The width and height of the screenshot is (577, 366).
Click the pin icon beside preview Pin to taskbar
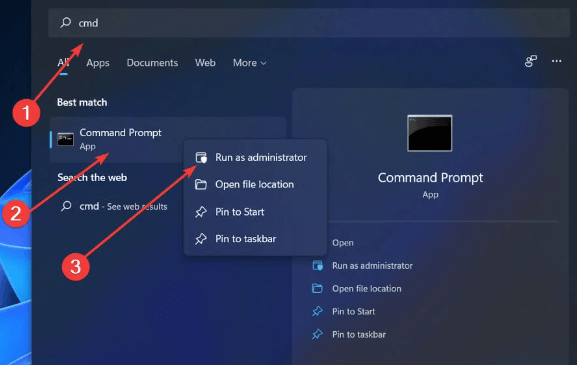[x=317, y=334]
